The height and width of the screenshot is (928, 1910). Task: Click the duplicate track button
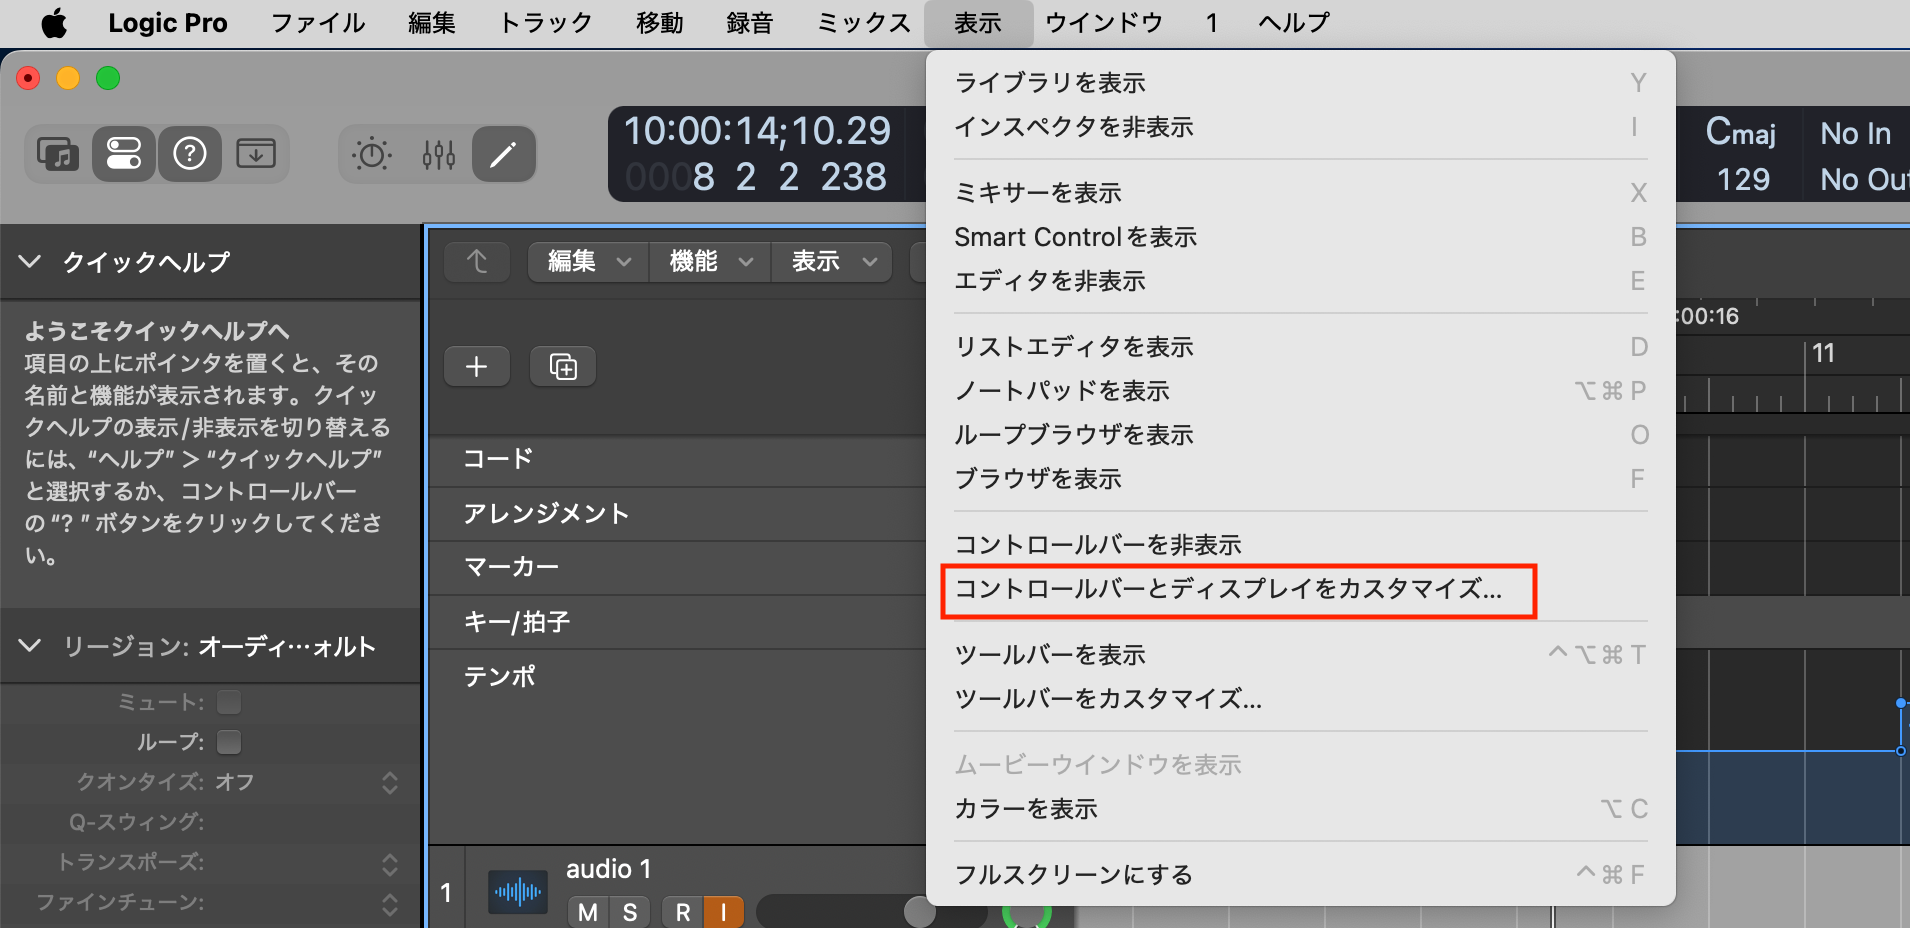click(x=563, y=367)
